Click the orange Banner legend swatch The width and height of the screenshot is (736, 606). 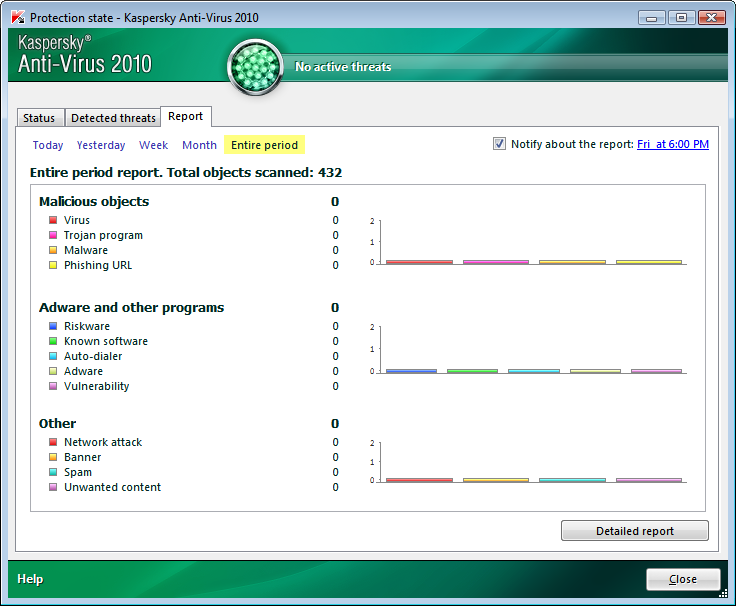(x=53, y=457)
